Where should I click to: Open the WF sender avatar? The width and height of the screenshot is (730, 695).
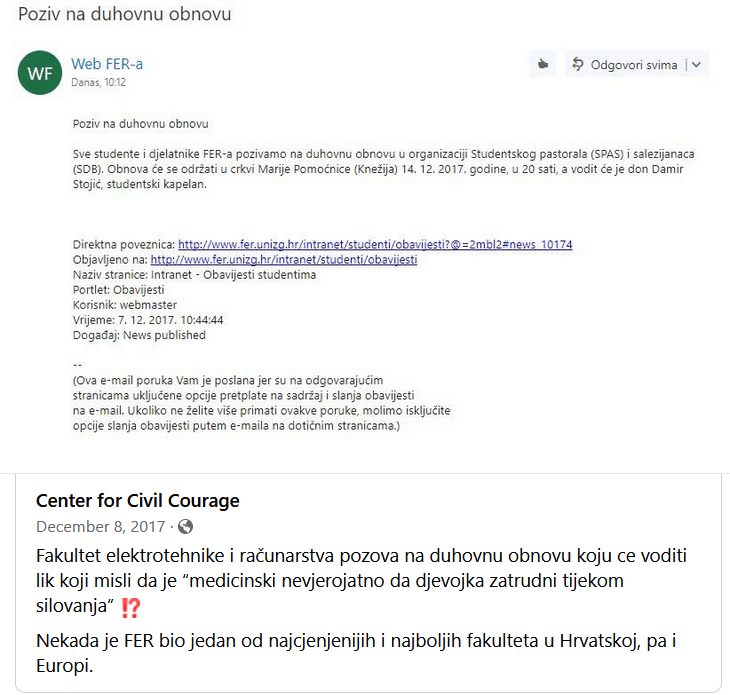pyautogui.click(x=40, y=72)
